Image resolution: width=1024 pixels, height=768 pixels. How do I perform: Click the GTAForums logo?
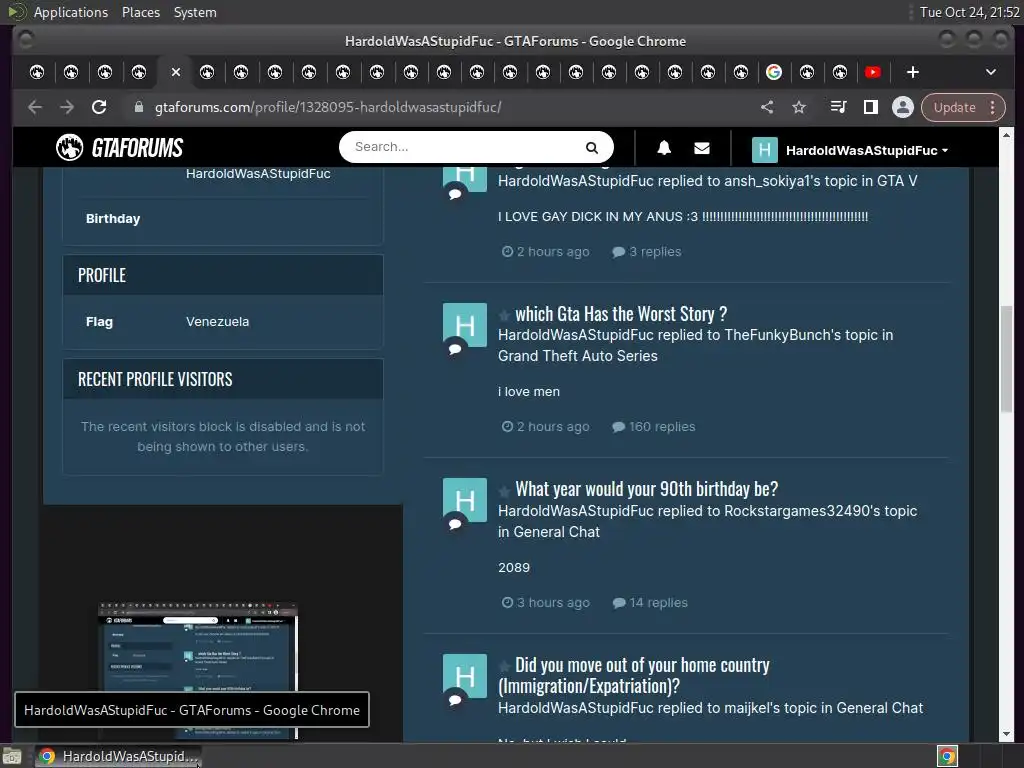[120, 148]
